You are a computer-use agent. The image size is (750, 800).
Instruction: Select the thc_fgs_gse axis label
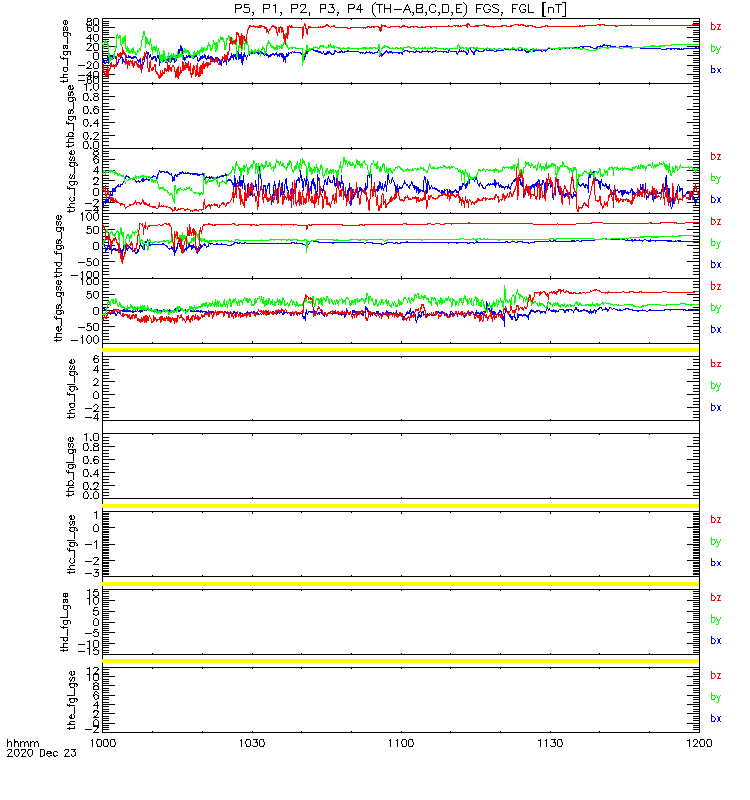click(71, 182)
